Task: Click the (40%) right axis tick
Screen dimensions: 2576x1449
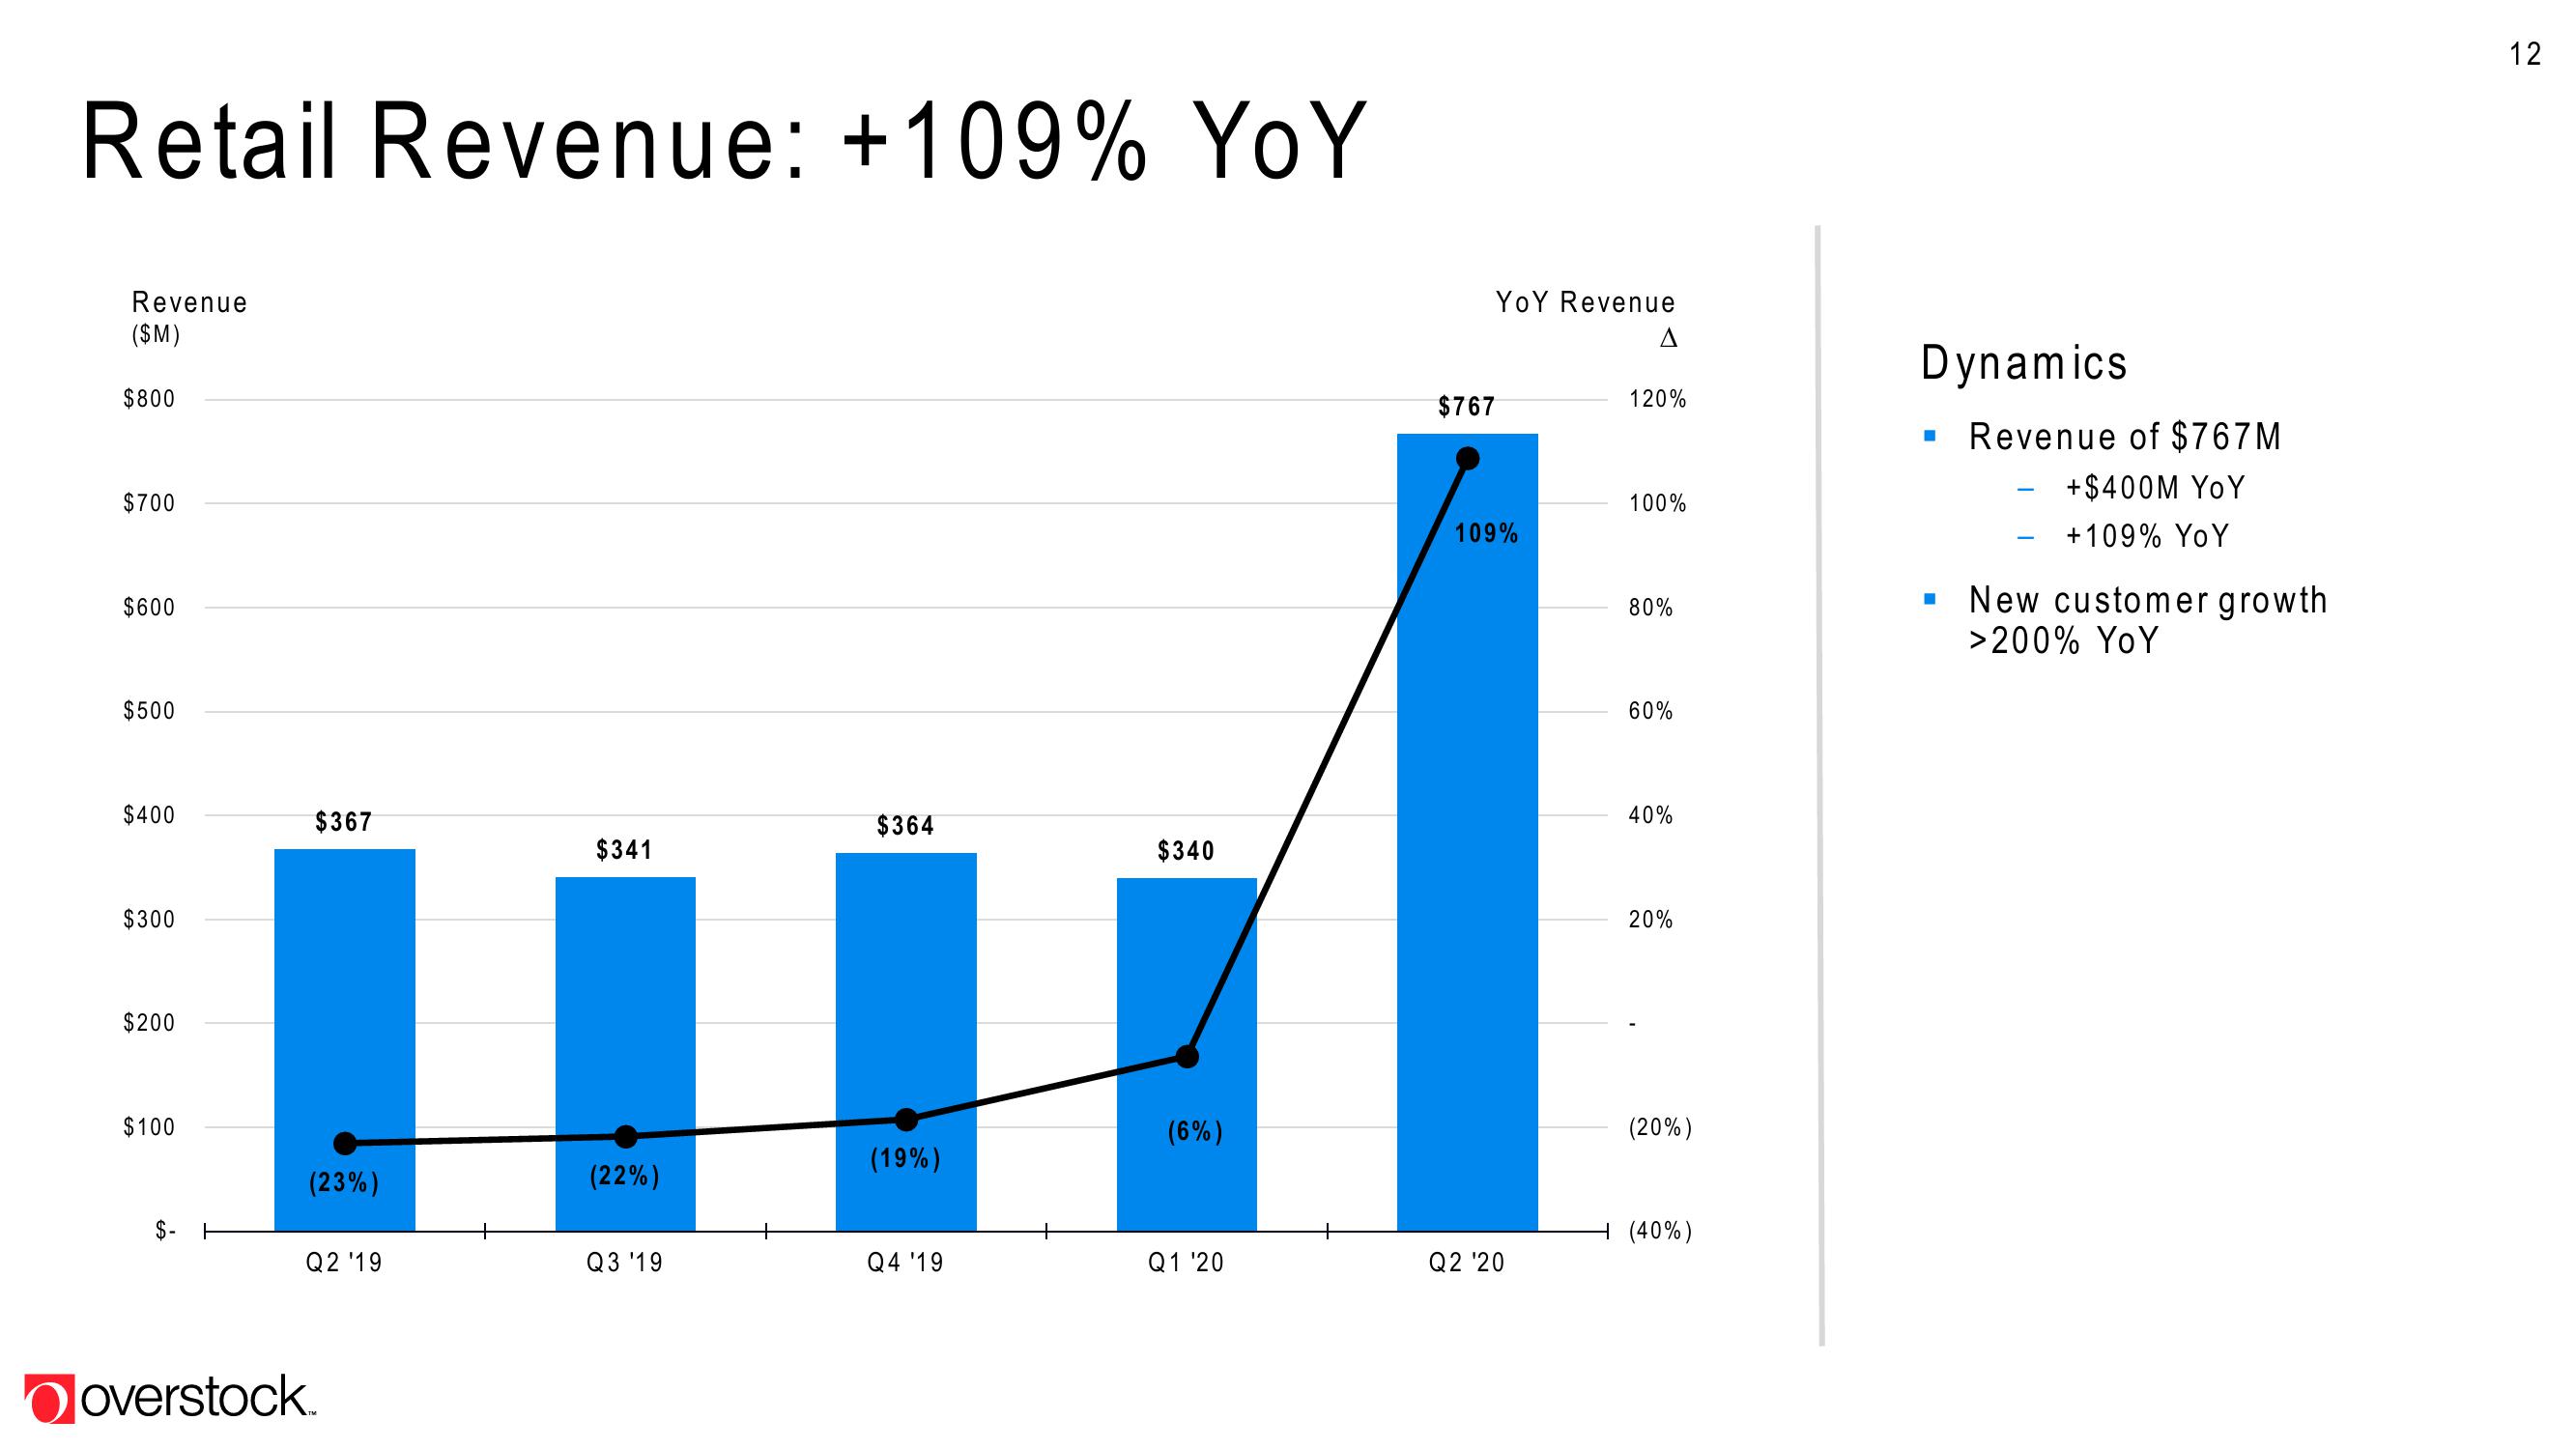Action: coord(1661,1231)
